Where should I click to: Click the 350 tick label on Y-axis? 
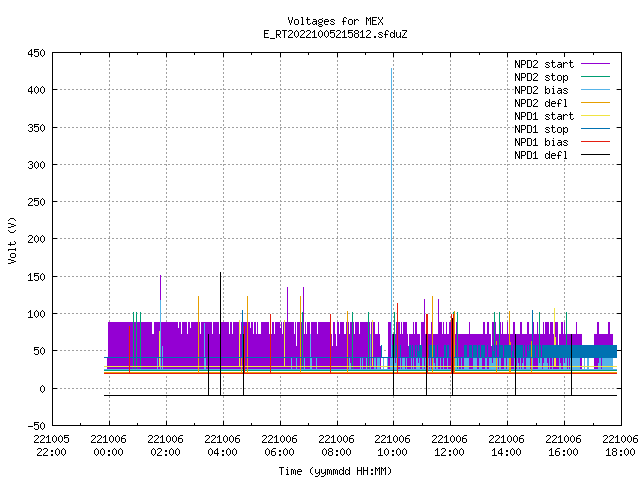[36, 128]
